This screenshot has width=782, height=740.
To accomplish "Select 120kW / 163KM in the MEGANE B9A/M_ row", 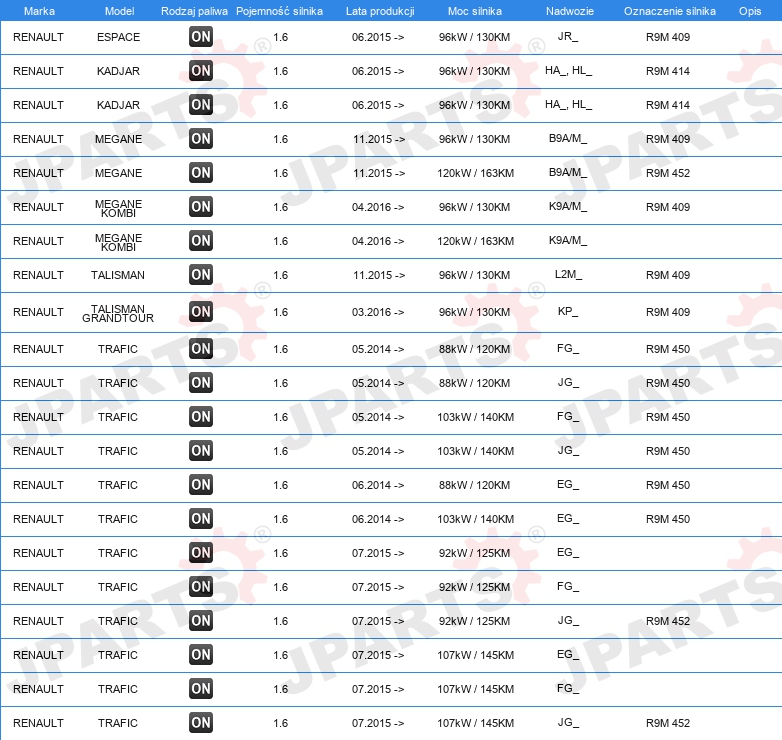I will tap(475, 173).
